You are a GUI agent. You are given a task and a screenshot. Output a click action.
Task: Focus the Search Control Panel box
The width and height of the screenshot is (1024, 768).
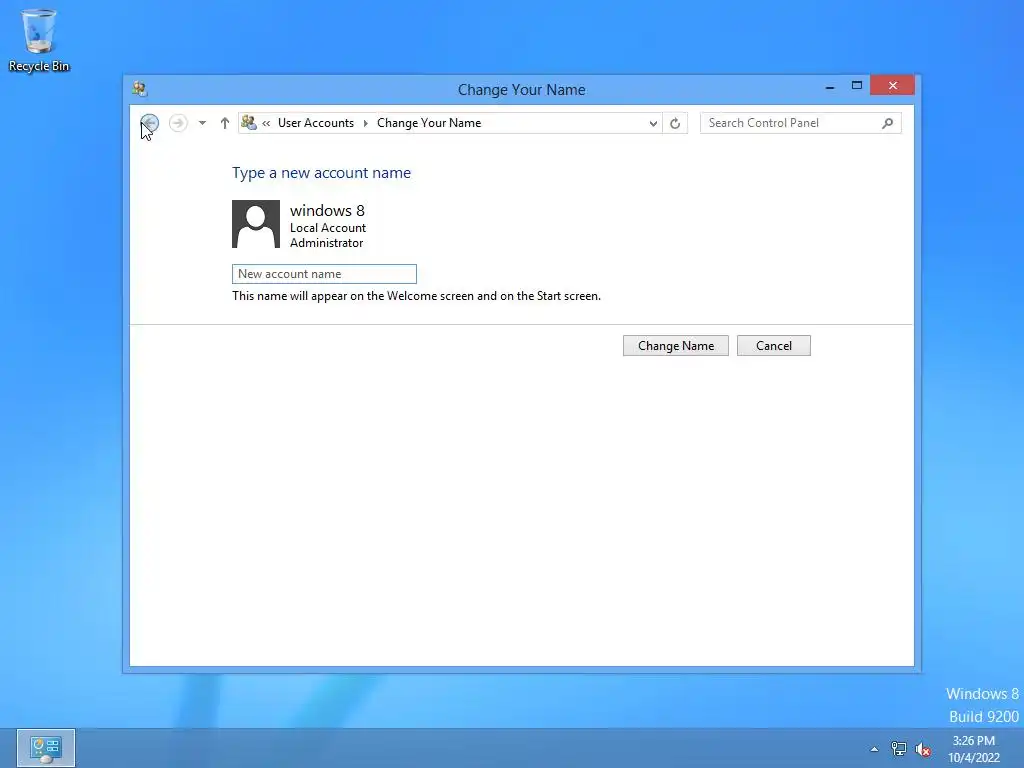tap(800, 123)
